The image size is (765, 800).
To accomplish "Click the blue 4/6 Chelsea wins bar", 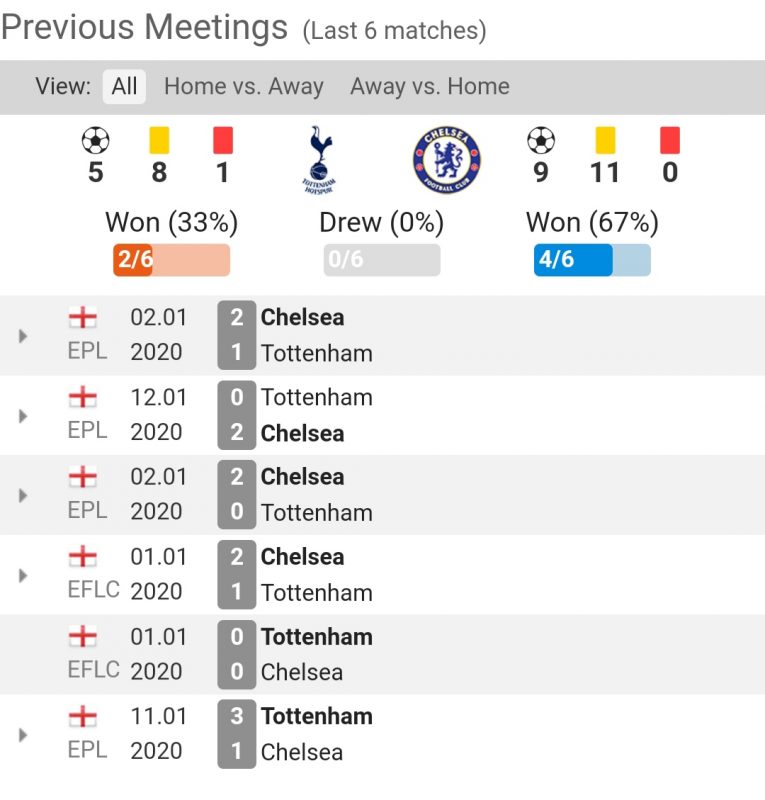I will [591, 260].
